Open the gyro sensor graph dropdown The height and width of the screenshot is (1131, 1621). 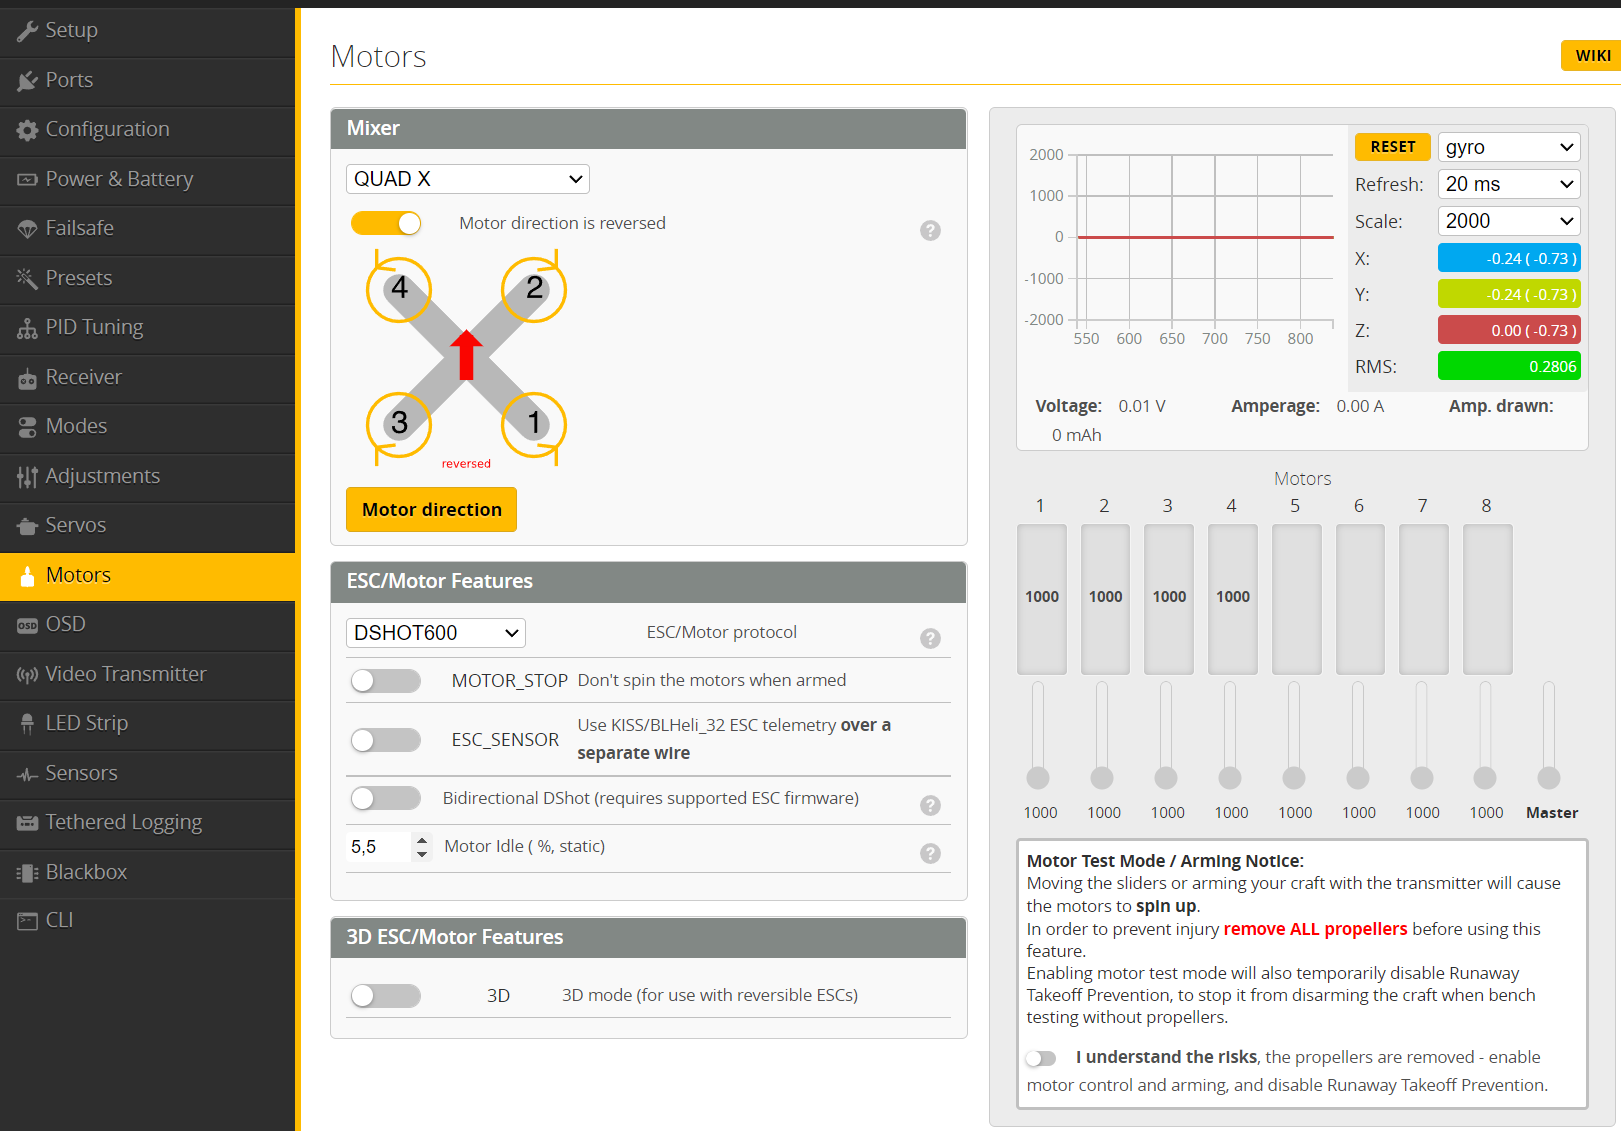point(1508,147)
